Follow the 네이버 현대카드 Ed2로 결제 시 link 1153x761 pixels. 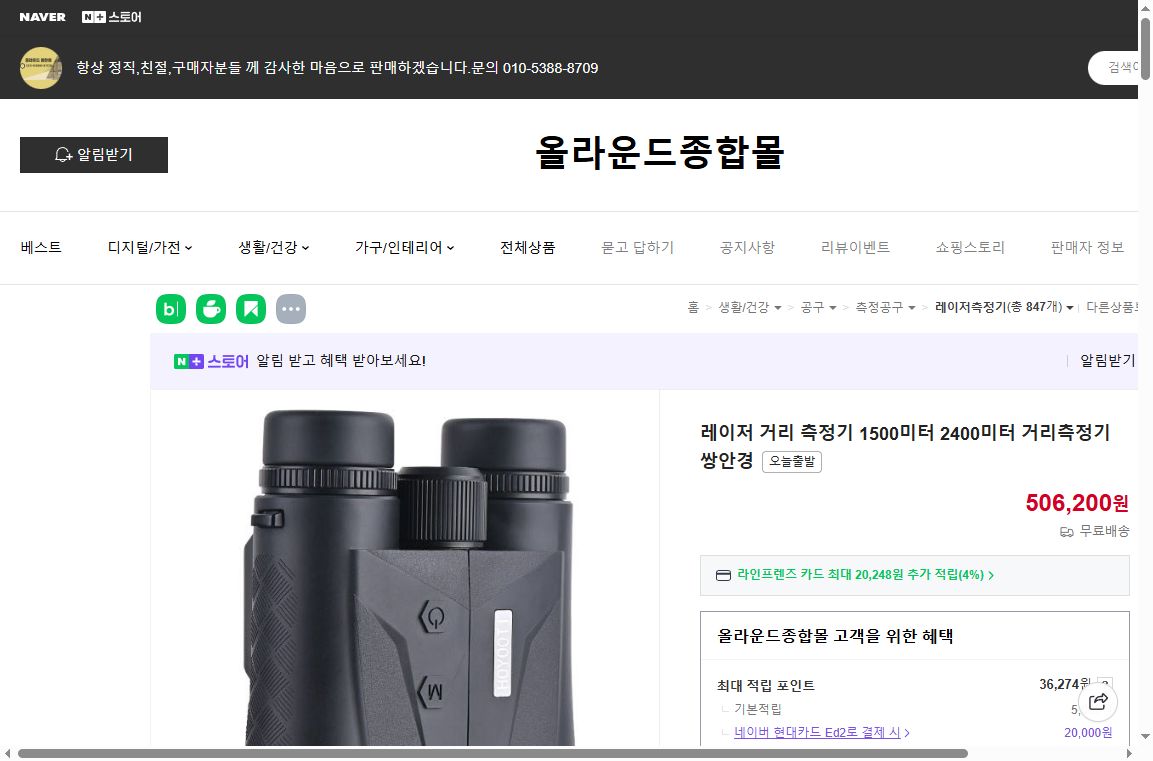coord(820,732)
